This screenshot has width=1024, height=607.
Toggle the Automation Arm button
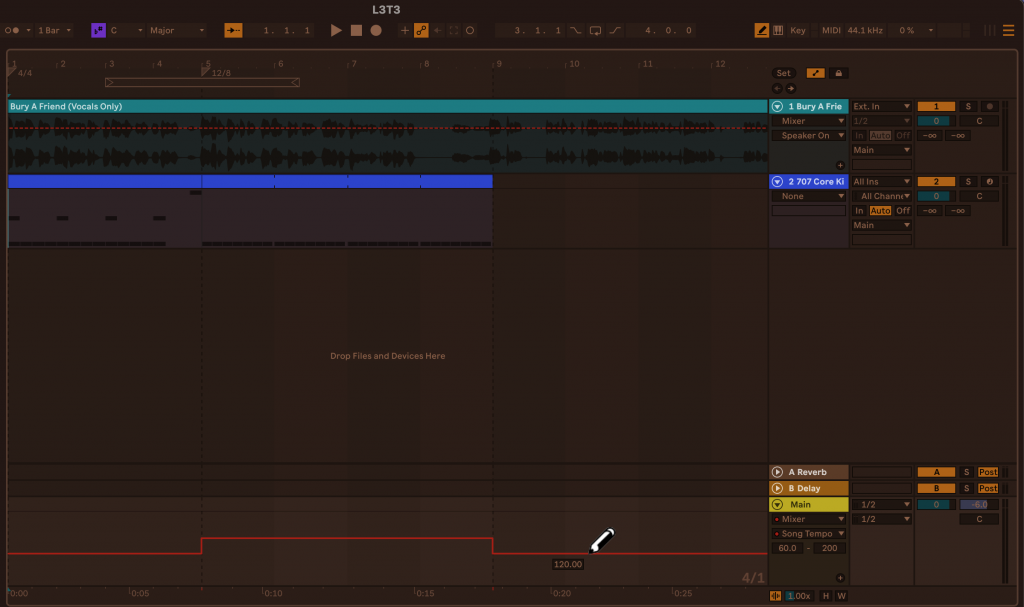[x=421, y=31]
